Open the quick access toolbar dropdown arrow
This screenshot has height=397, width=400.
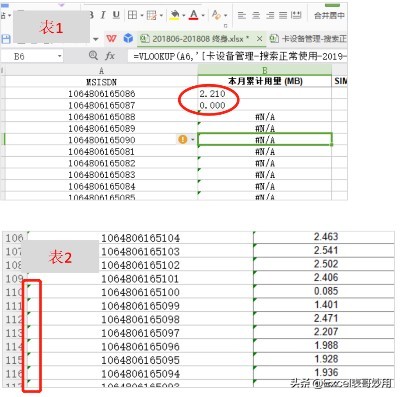[96, 39]
